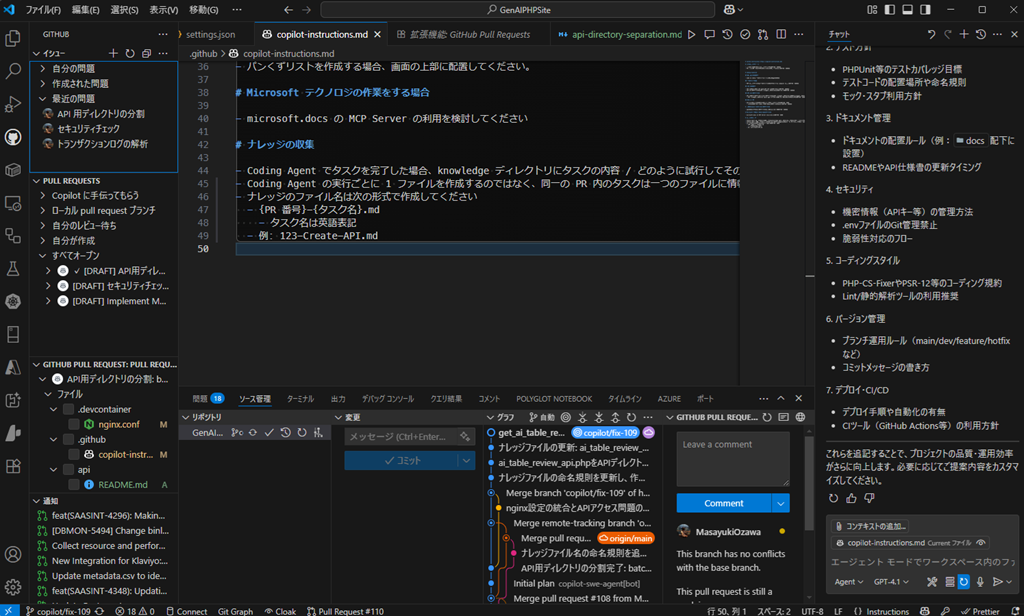Click コンテキストの追加 button in chat
This screenshot has width=1024, height=616.
871,526
